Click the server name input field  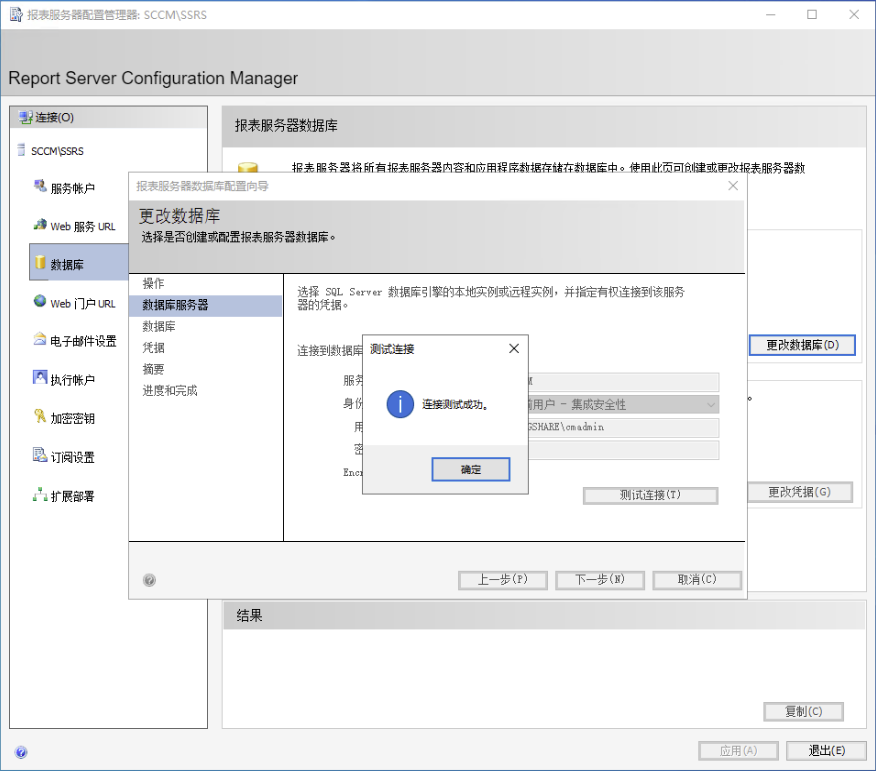[x=623, y=382]
